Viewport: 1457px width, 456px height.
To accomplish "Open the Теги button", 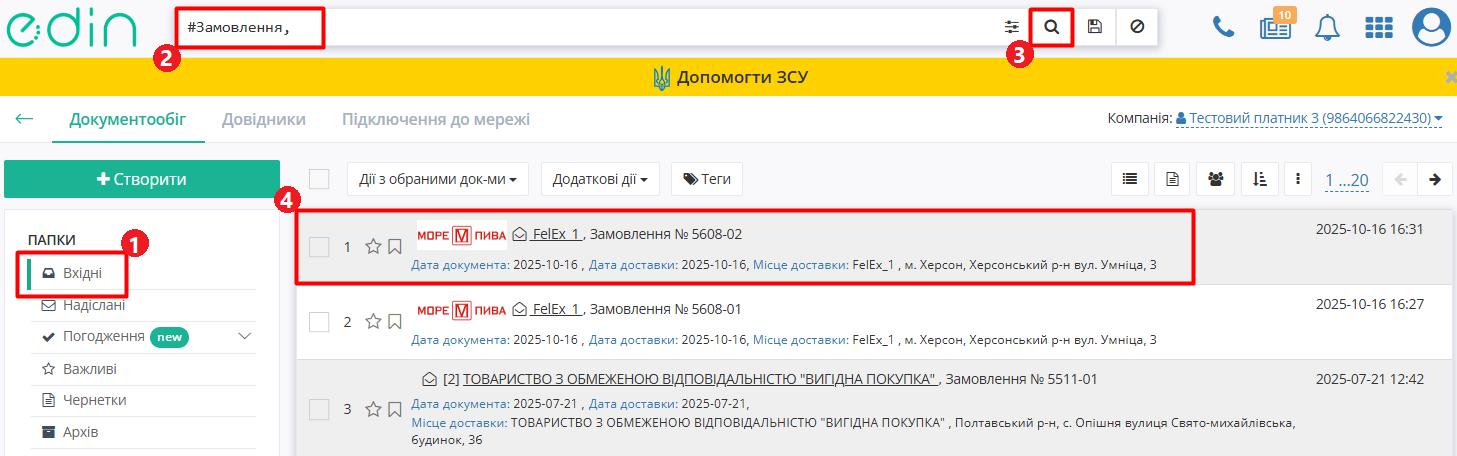I will pos(706,180).
